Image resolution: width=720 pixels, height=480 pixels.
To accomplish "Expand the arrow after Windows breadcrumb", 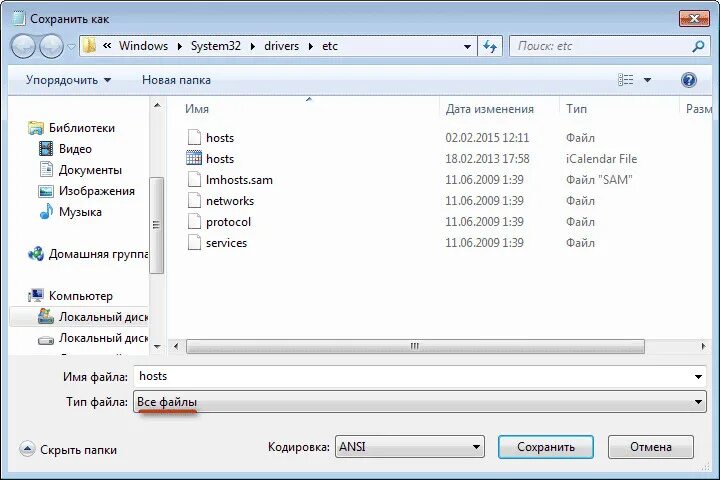I will [180, 46].
